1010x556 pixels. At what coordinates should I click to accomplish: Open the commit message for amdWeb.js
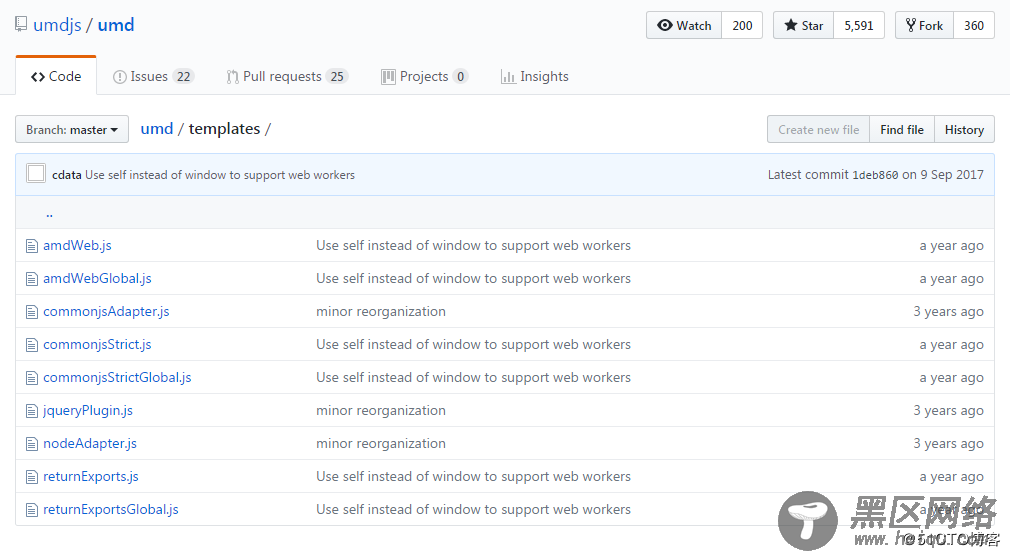[473, 245]
